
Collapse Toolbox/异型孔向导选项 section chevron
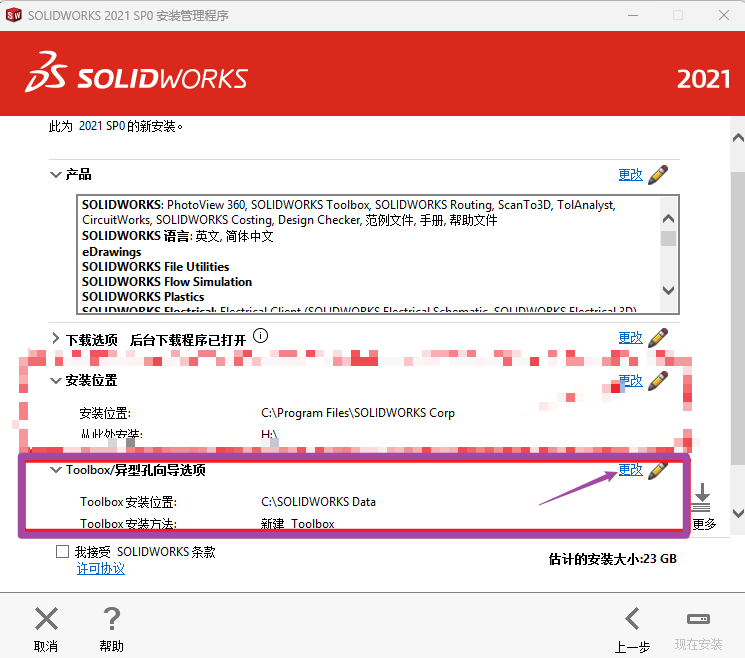(56, 470)
